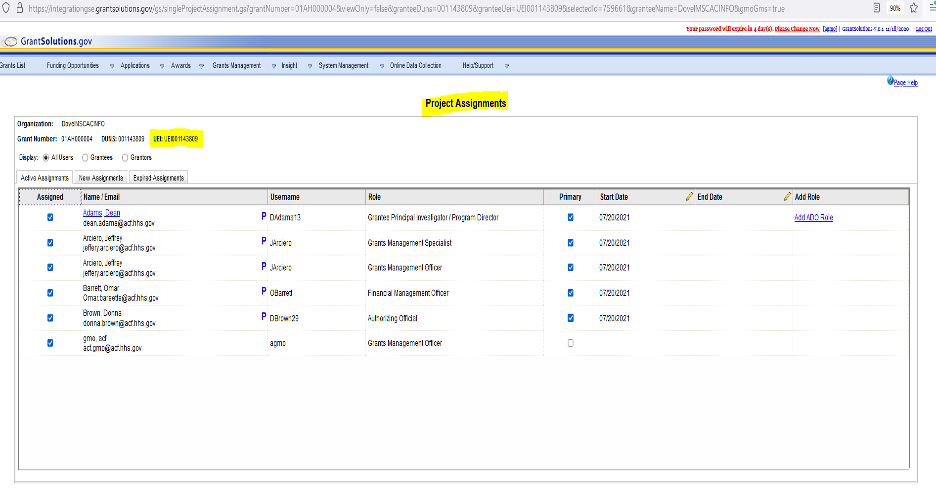Click the P icon next to OBarrett username

pos(263,292)
